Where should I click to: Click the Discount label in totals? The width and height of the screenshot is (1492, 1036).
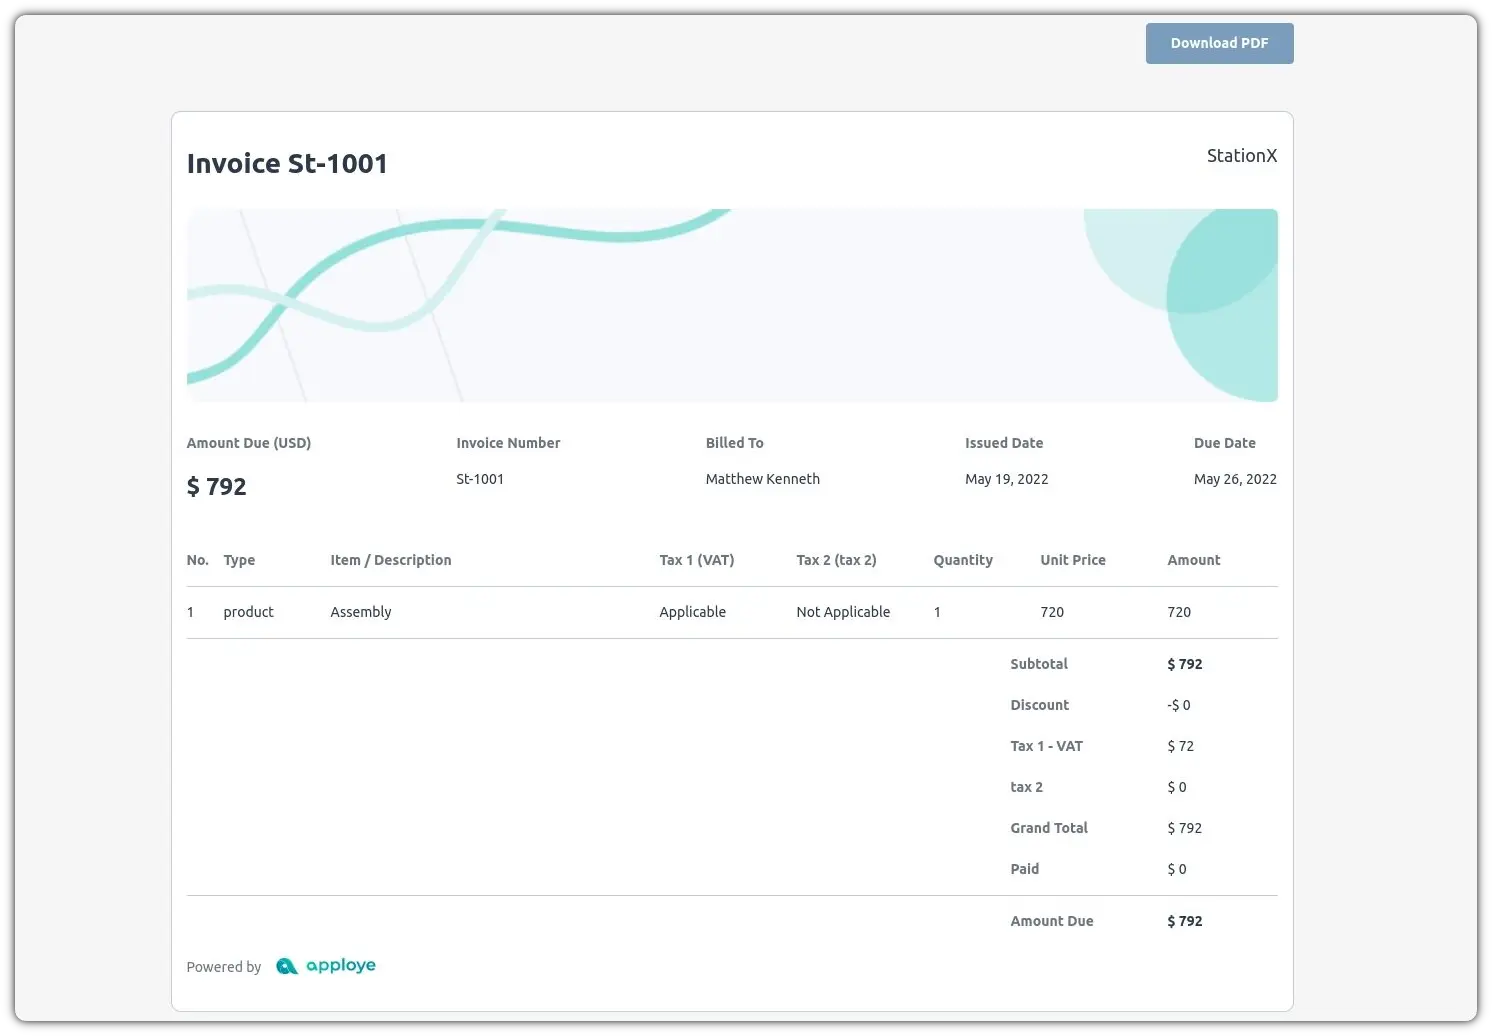(1039, 705)
